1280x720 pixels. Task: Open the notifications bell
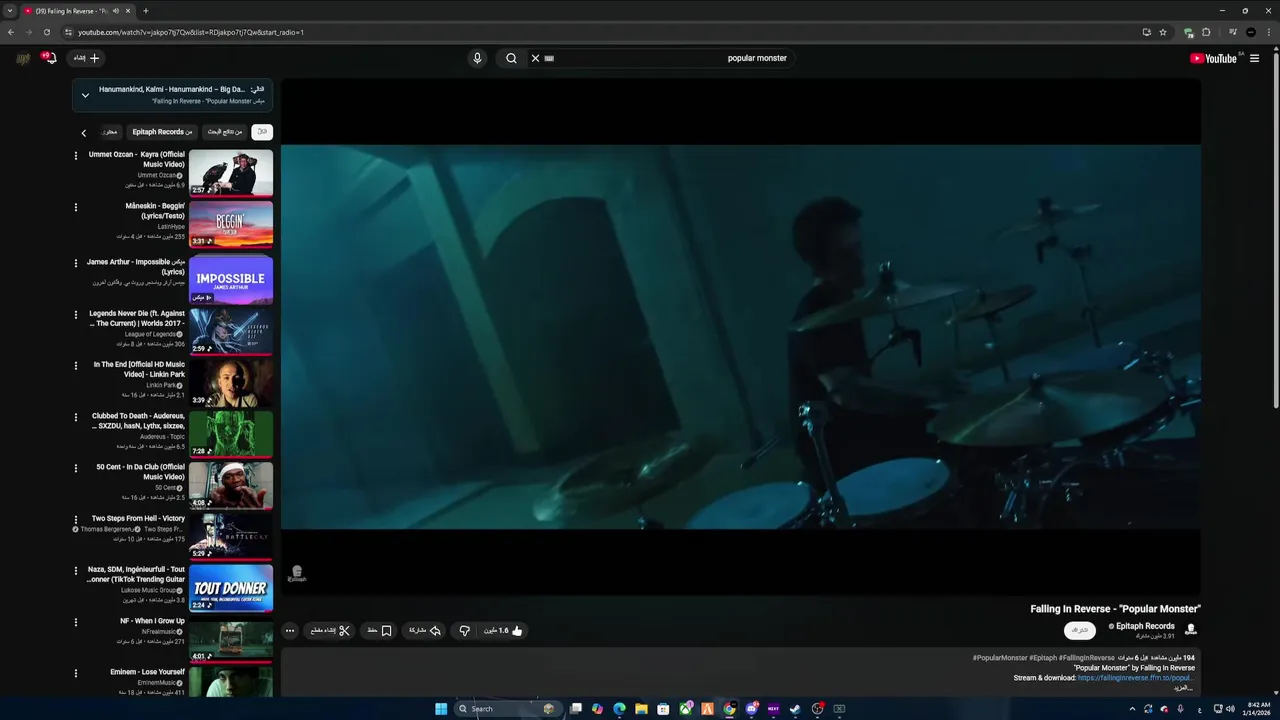48,58
